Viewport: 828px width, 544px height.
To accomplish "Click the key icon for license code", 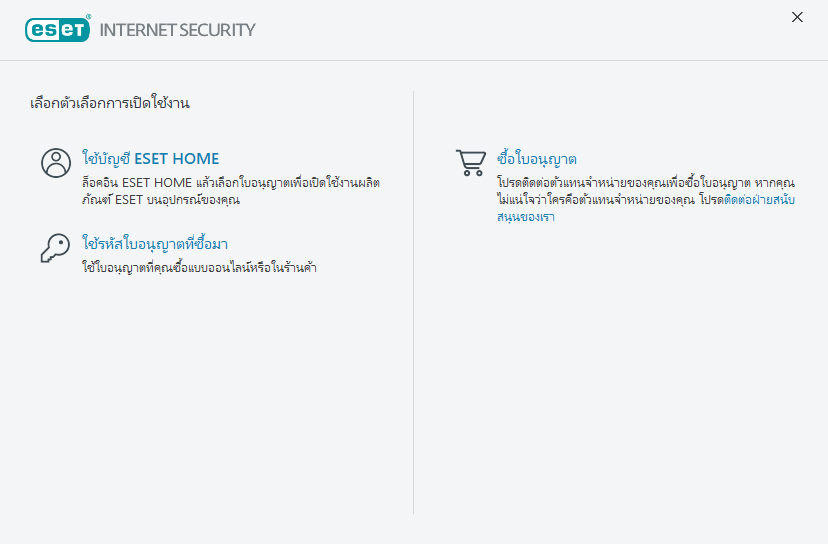I will point(55,248).
